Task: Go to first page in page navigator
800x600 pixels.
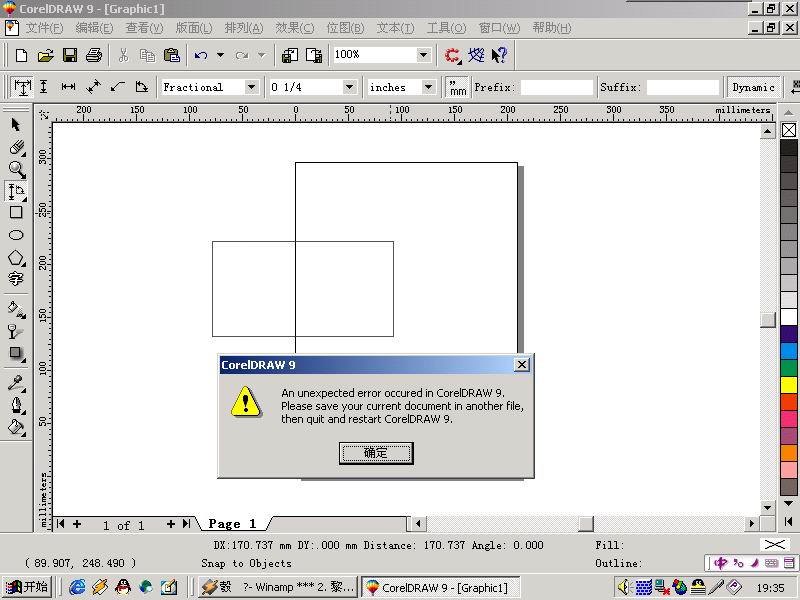Action: click(60, 524)
